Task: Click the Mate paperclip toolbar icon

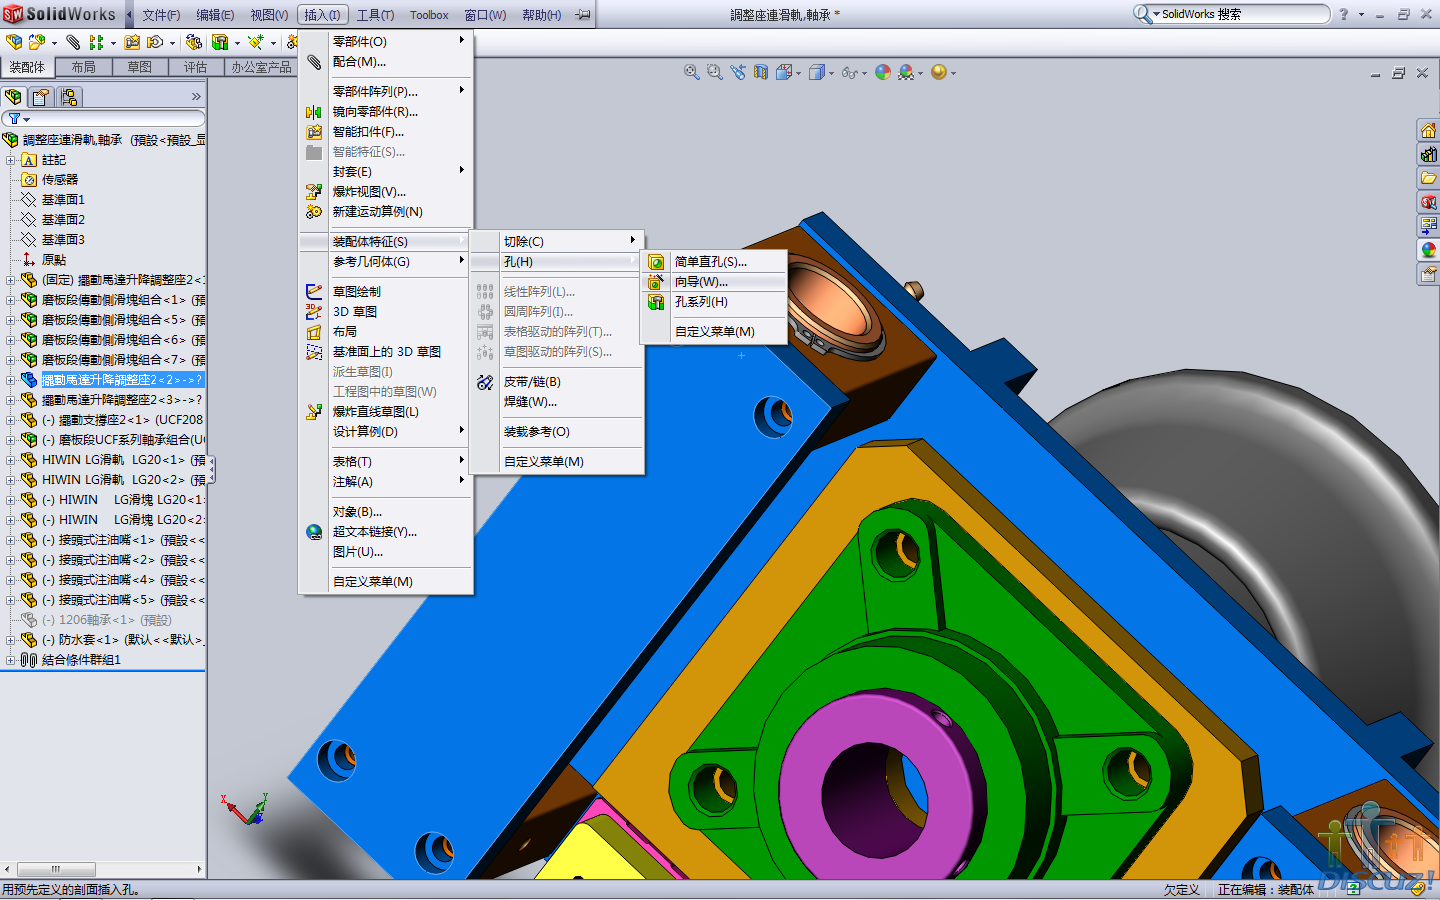Action: pos(73,42)
